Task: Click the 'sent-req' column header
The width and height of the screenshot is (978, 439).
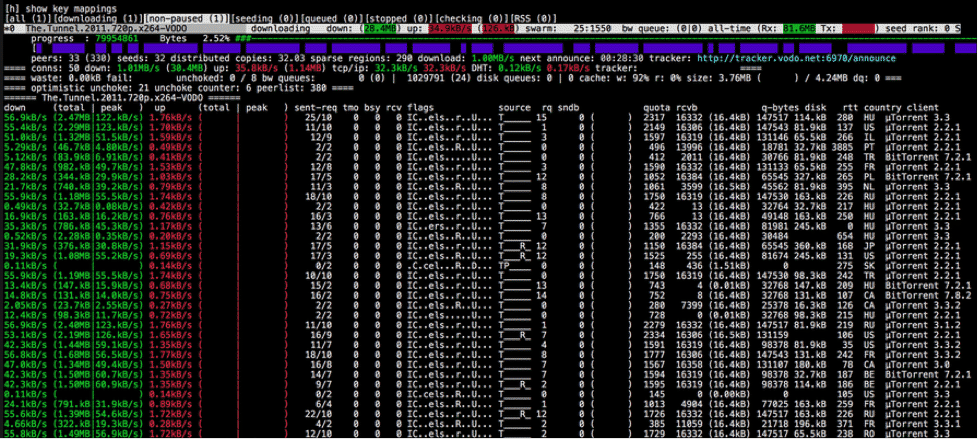Action: 314,108
